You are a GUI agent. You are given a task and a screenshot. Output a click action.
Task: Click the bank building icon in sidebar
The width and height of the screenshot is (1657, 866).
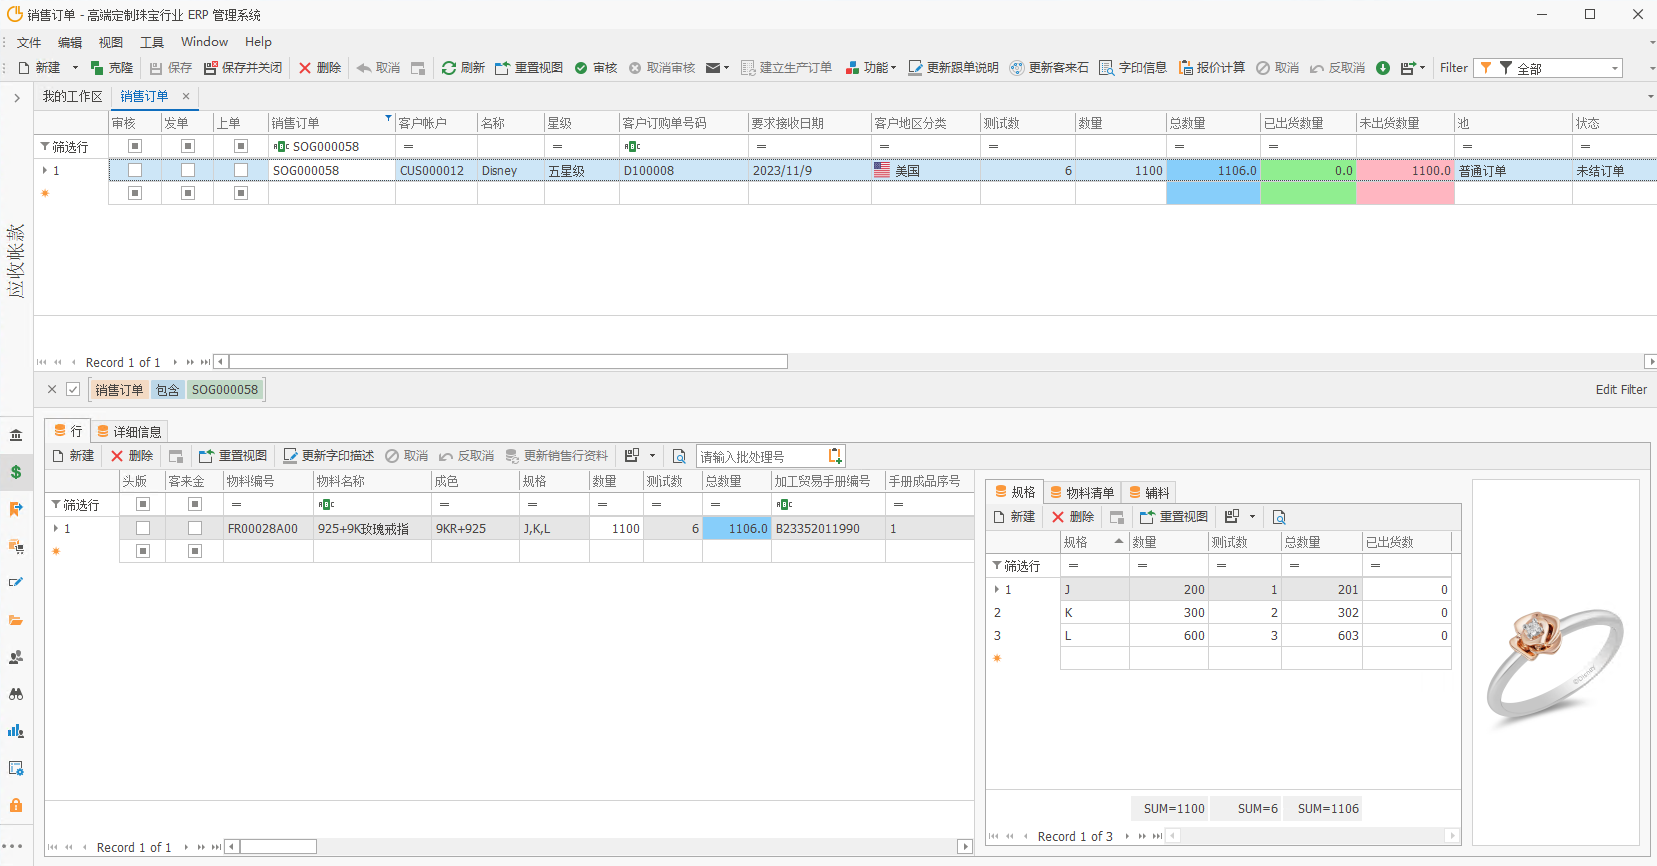point(16,435)
